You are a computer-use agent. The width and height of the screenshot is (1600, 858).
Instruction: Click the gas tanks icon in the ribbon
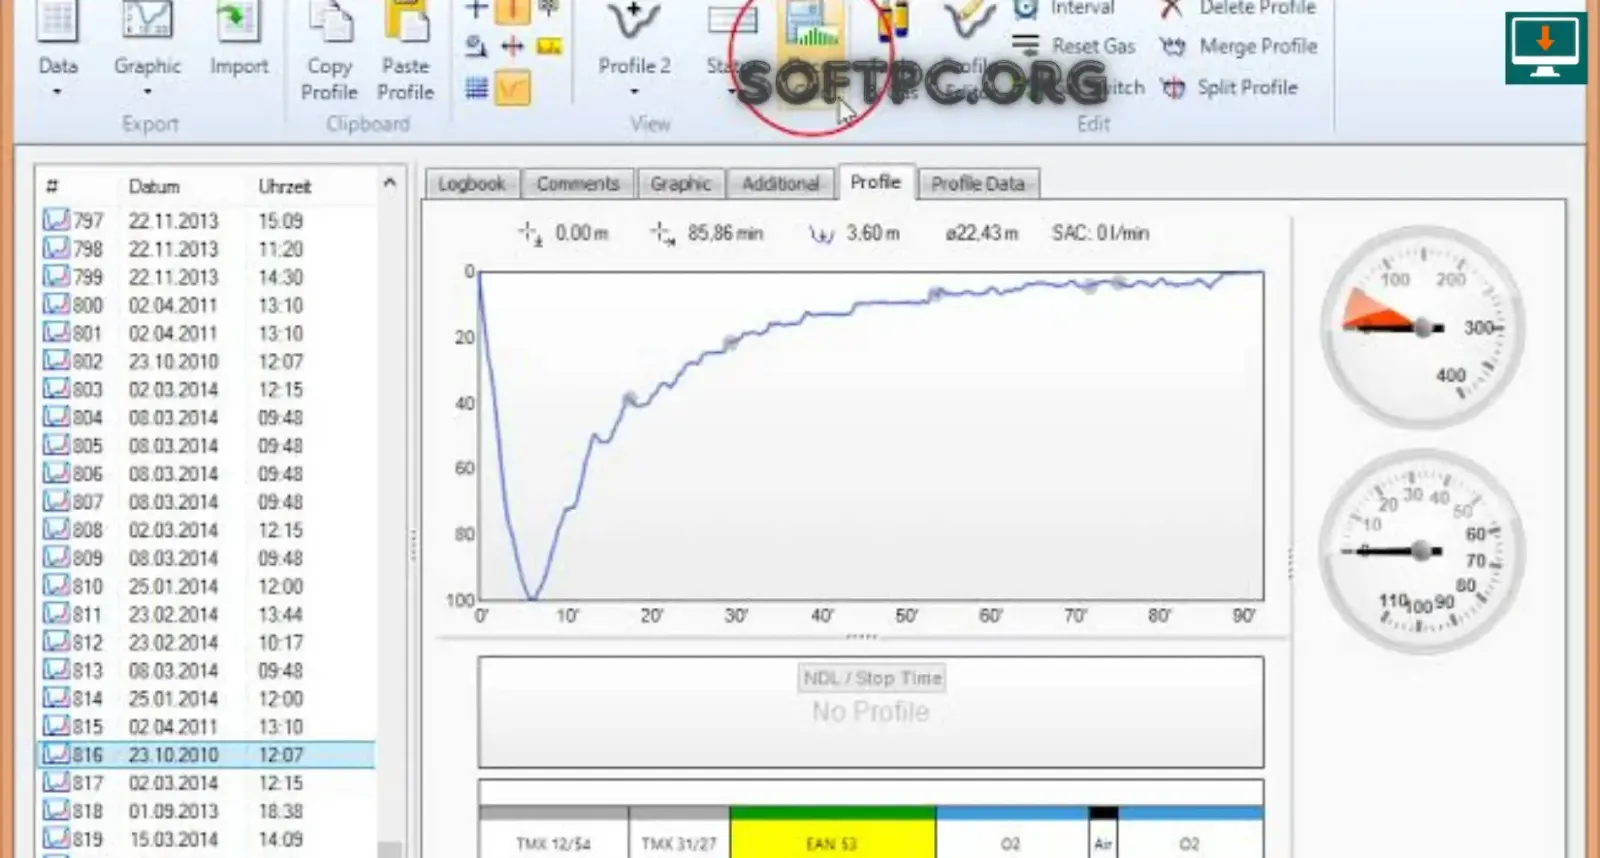[892, 22]
